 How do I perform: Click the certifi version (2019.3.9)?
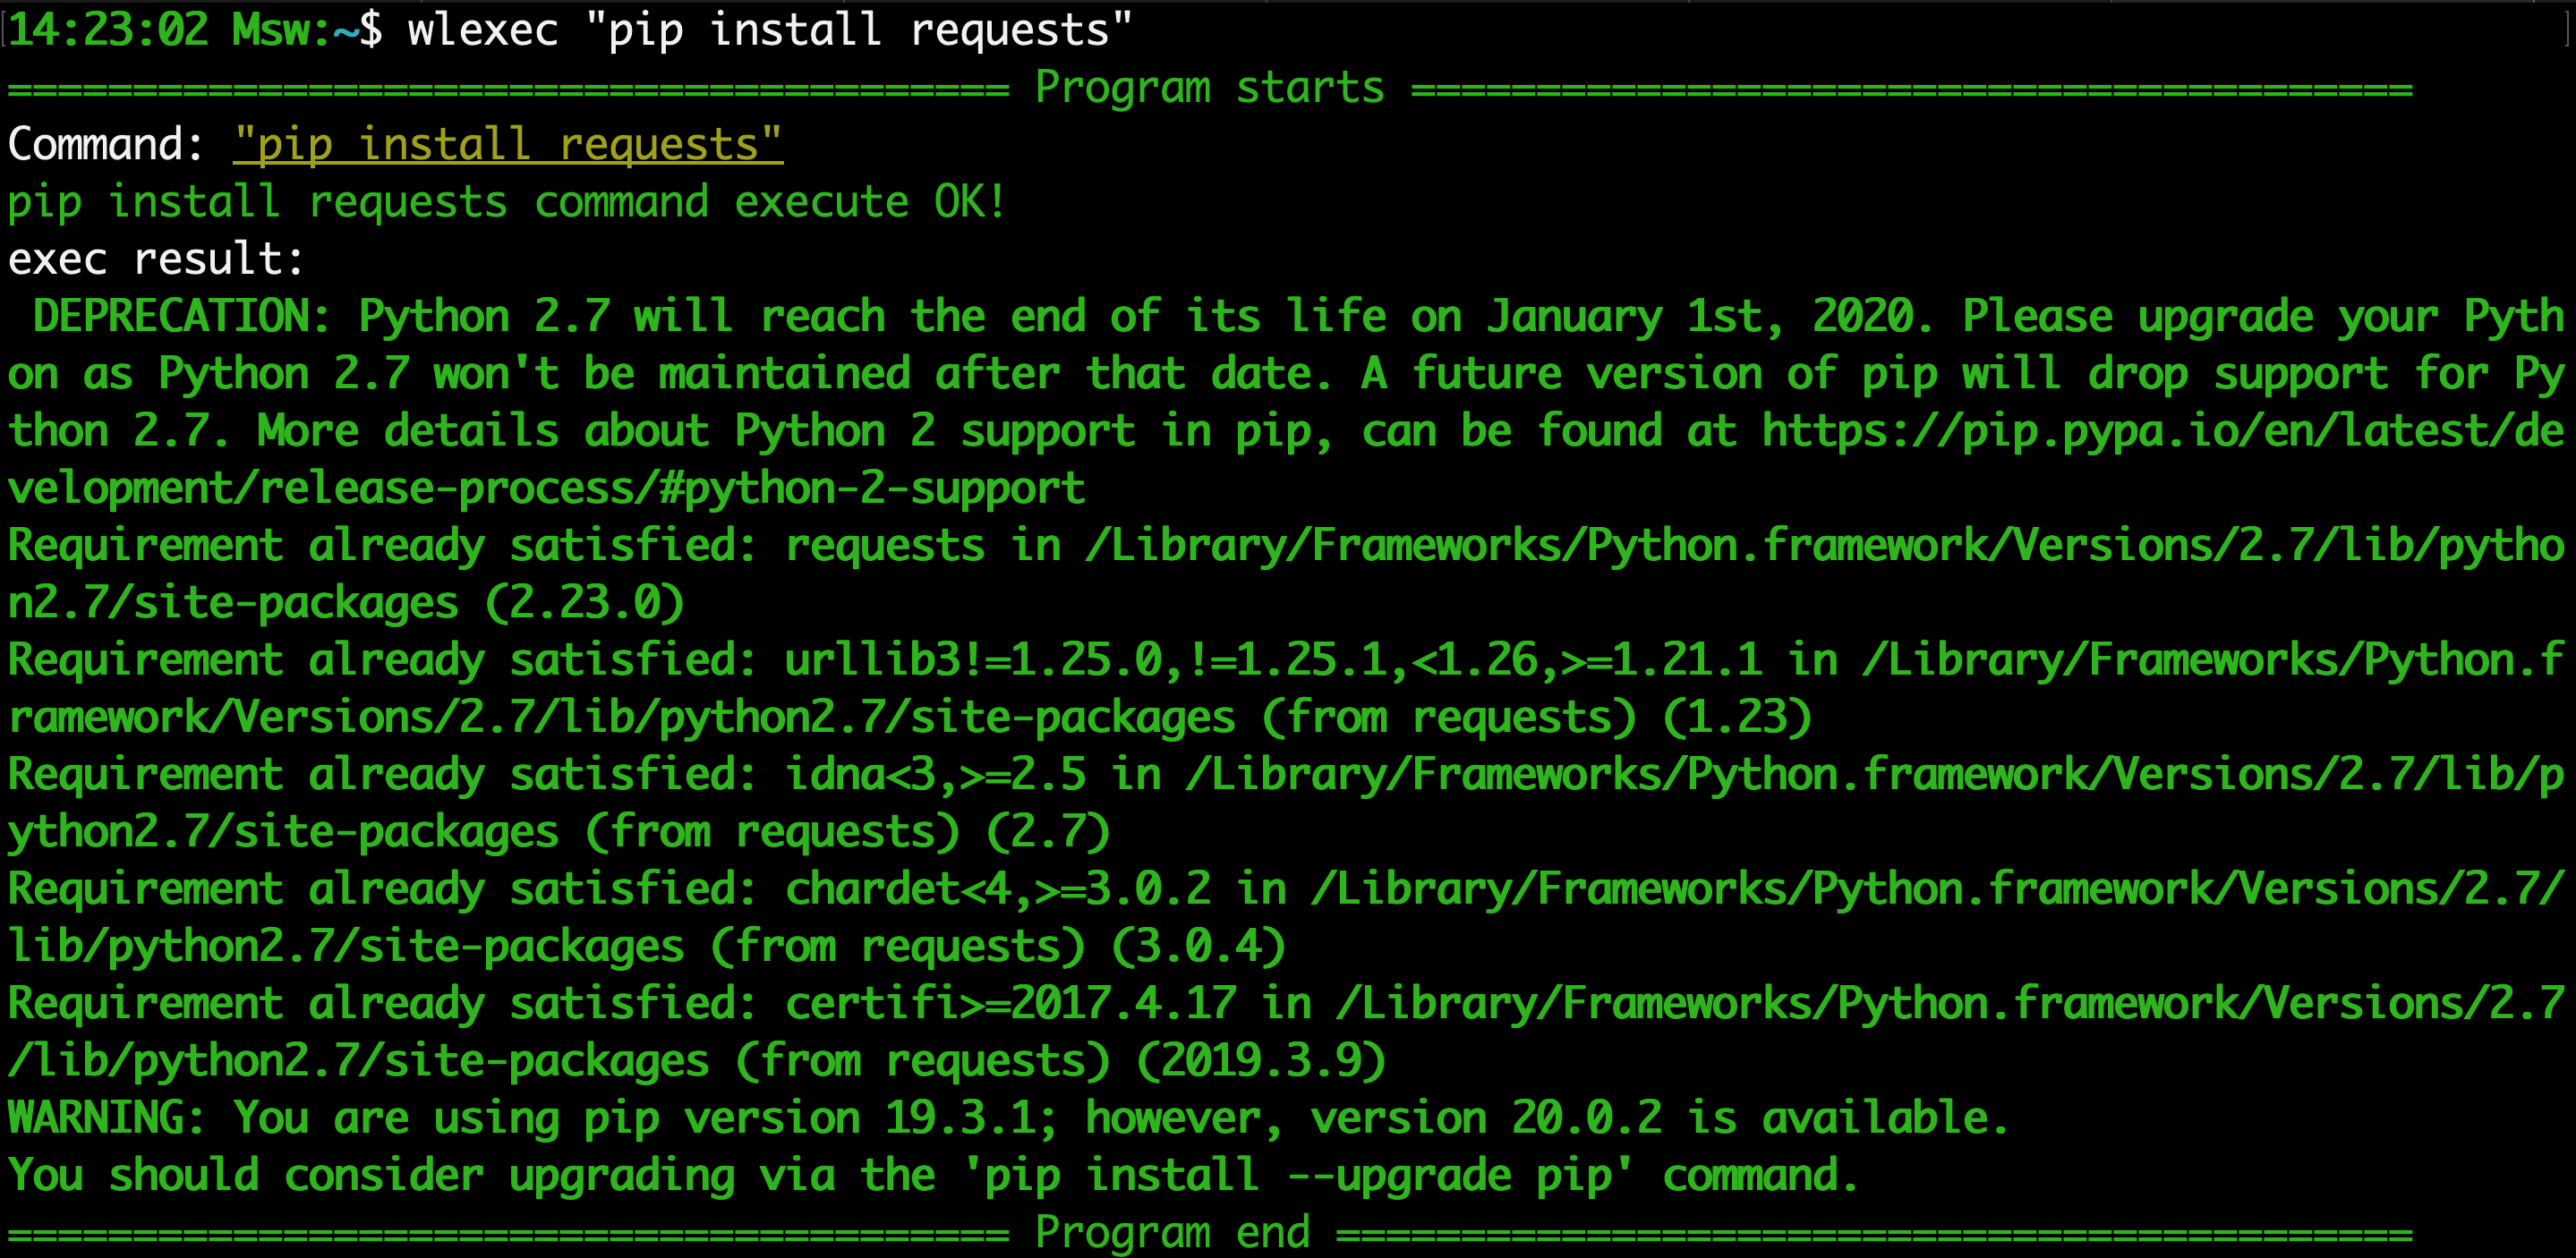tap(1261, 1061)
